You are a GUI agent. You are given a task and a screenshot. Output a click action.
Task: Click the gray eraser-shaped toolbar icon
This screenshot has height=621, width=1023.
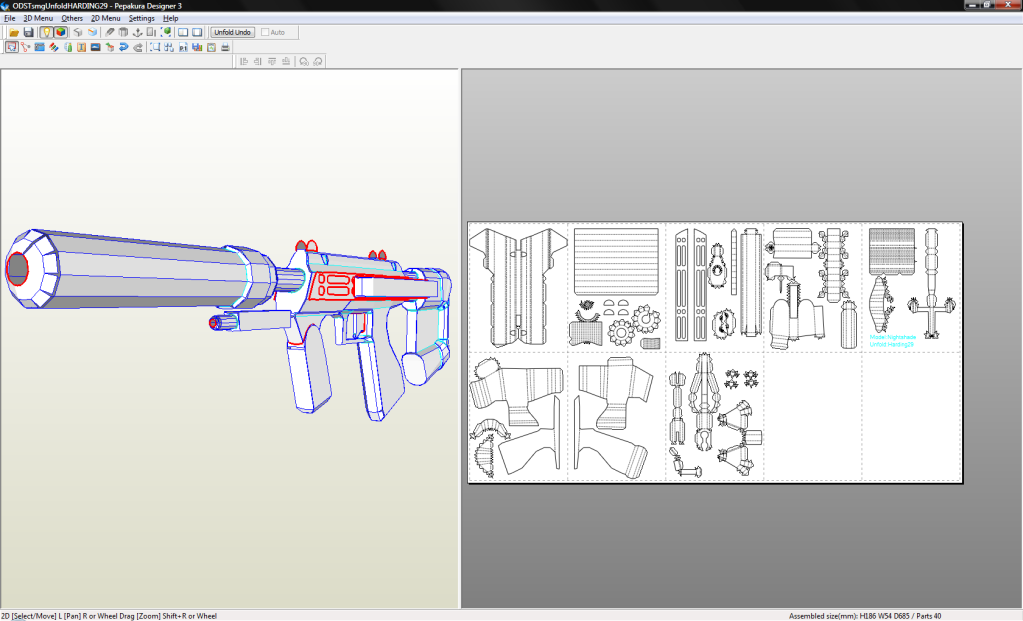coord(110,32)
